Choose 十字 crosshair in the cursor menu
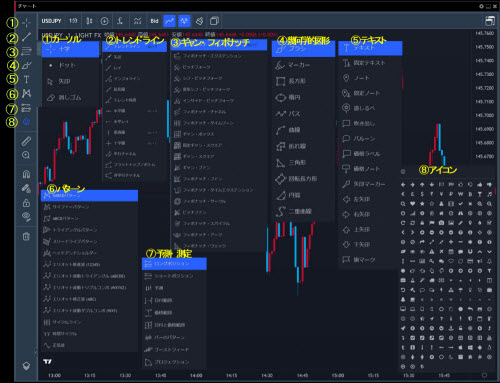 [x=70, y=49]
